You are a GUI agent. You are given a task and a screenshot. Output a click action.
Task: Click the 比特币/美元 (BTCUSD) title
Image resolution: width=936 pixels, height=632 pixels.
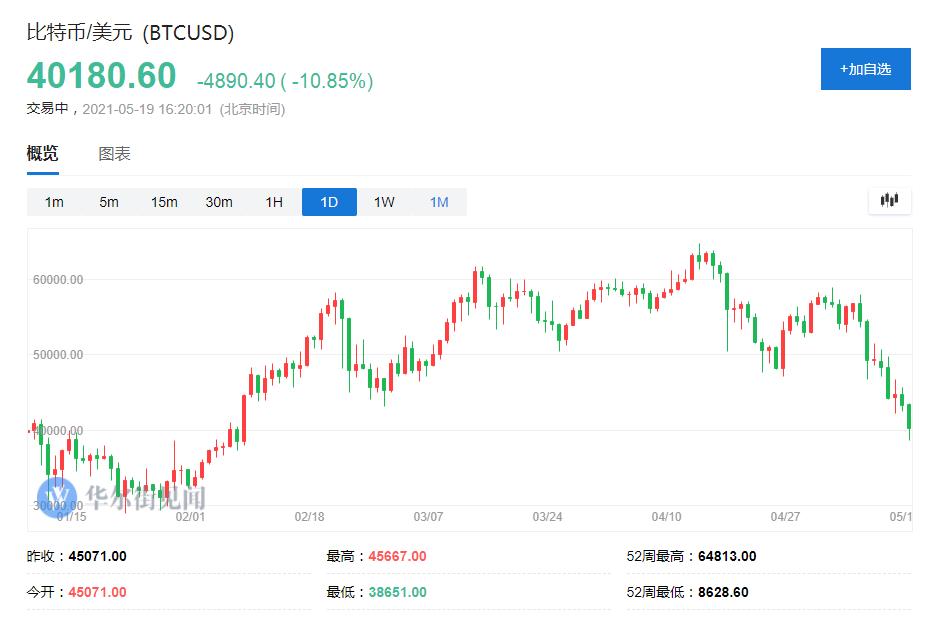(130, 33)
